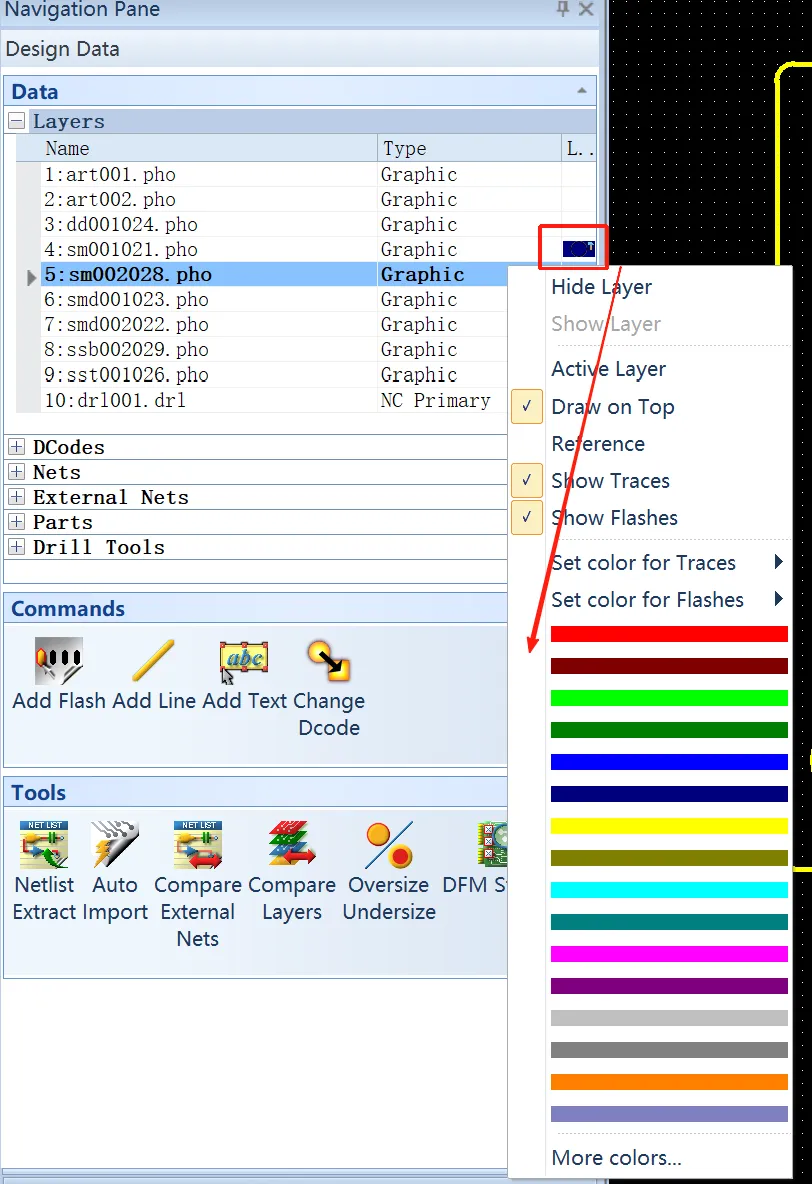The image size is (812, 1184).
Task: Click the NC Primary type cell
Action: [x=436, y=400]
